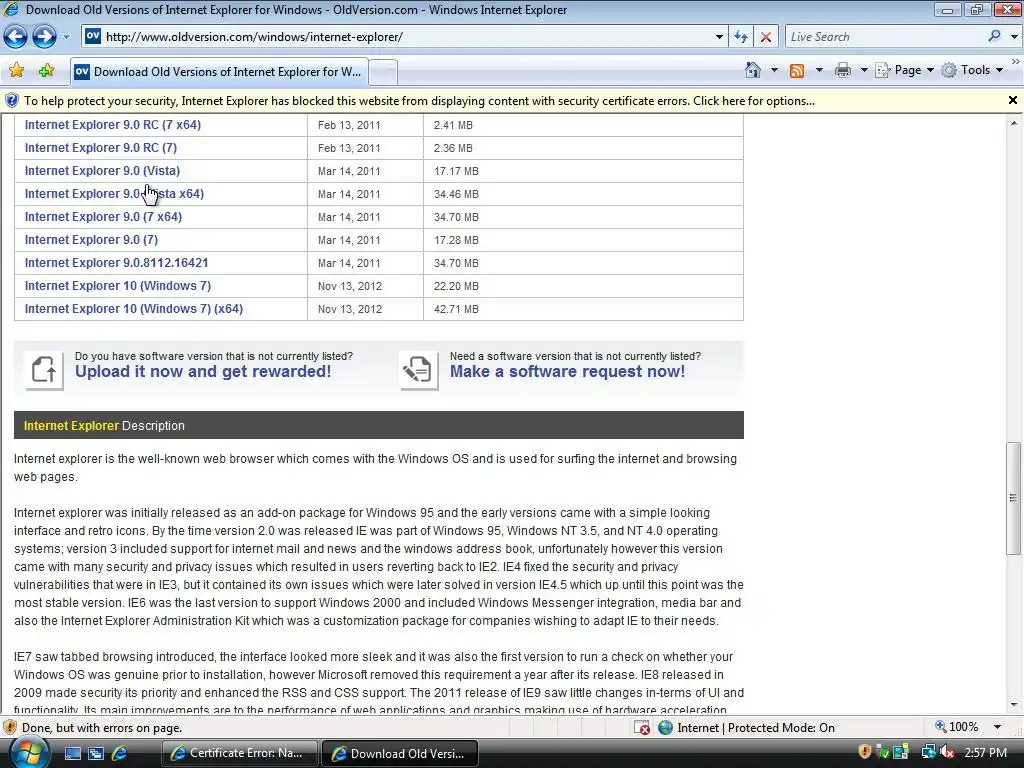Show more toolbar commands chevron
Image resolution: width=1024 pixels, height=768 pixels.
tap(1016, 62)
